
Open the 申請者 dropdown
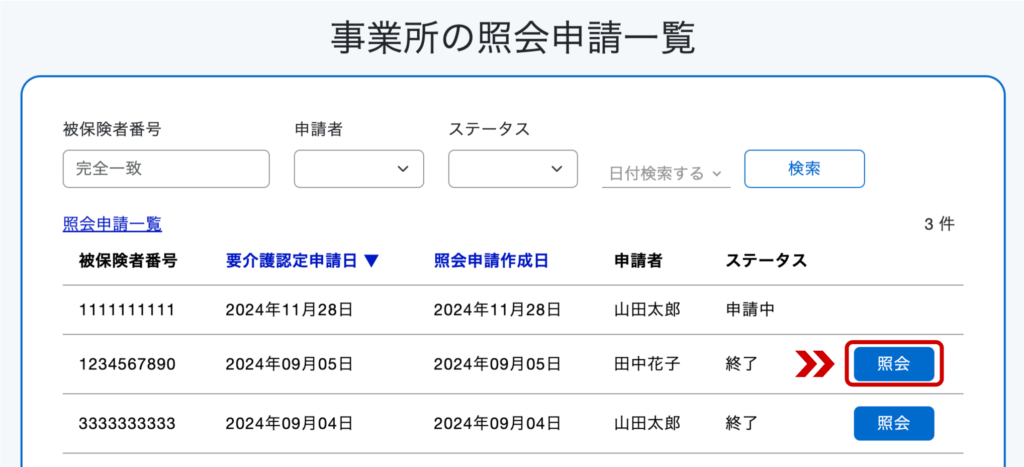click(x=359, y=169)
